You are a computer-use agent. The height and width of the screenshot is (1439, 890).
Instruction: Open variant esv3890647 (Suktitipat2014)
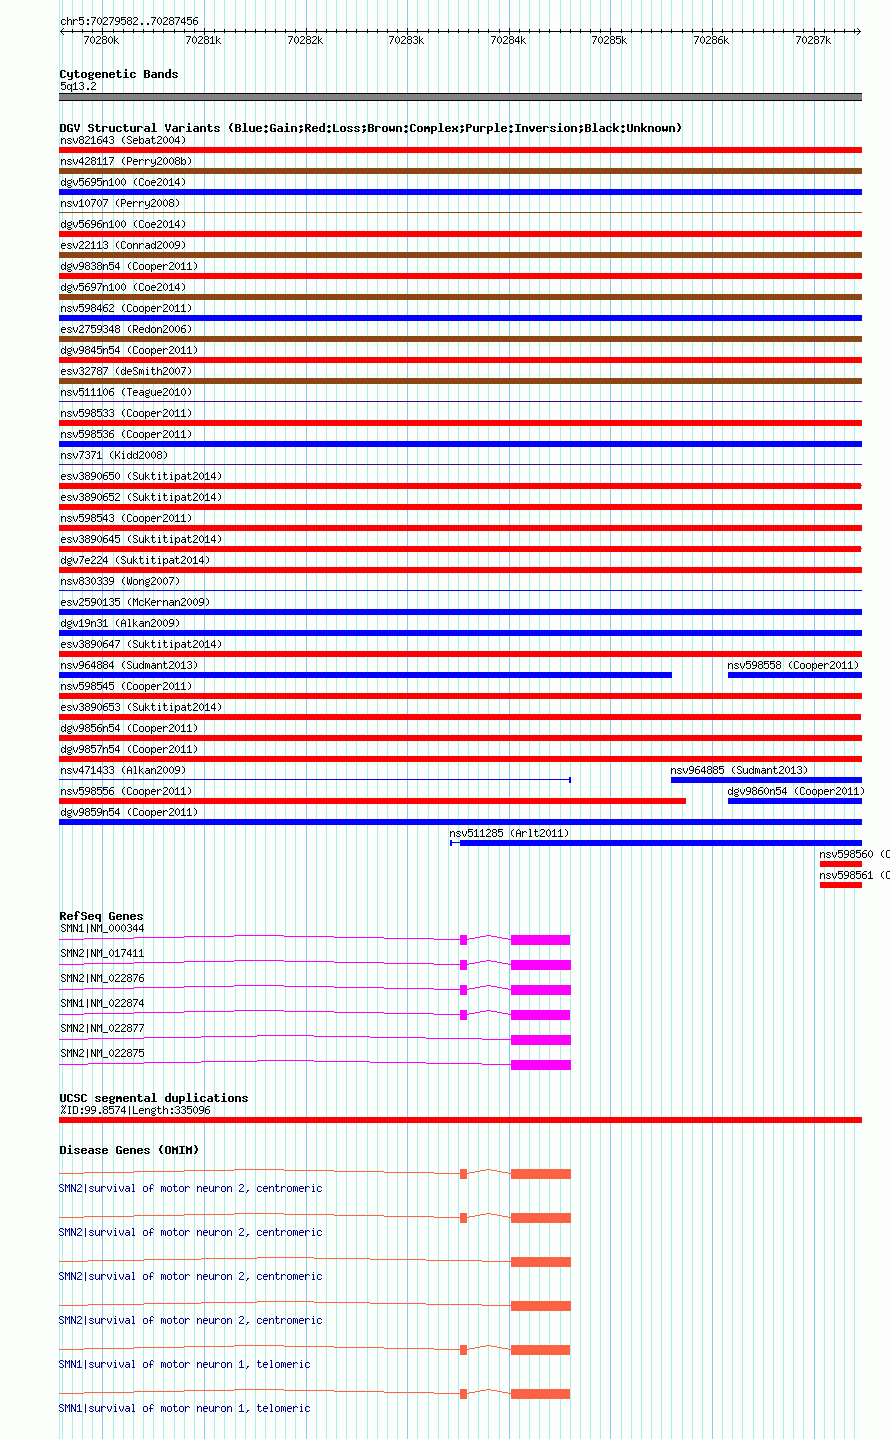pyautogui.click(x=141, y=644)
